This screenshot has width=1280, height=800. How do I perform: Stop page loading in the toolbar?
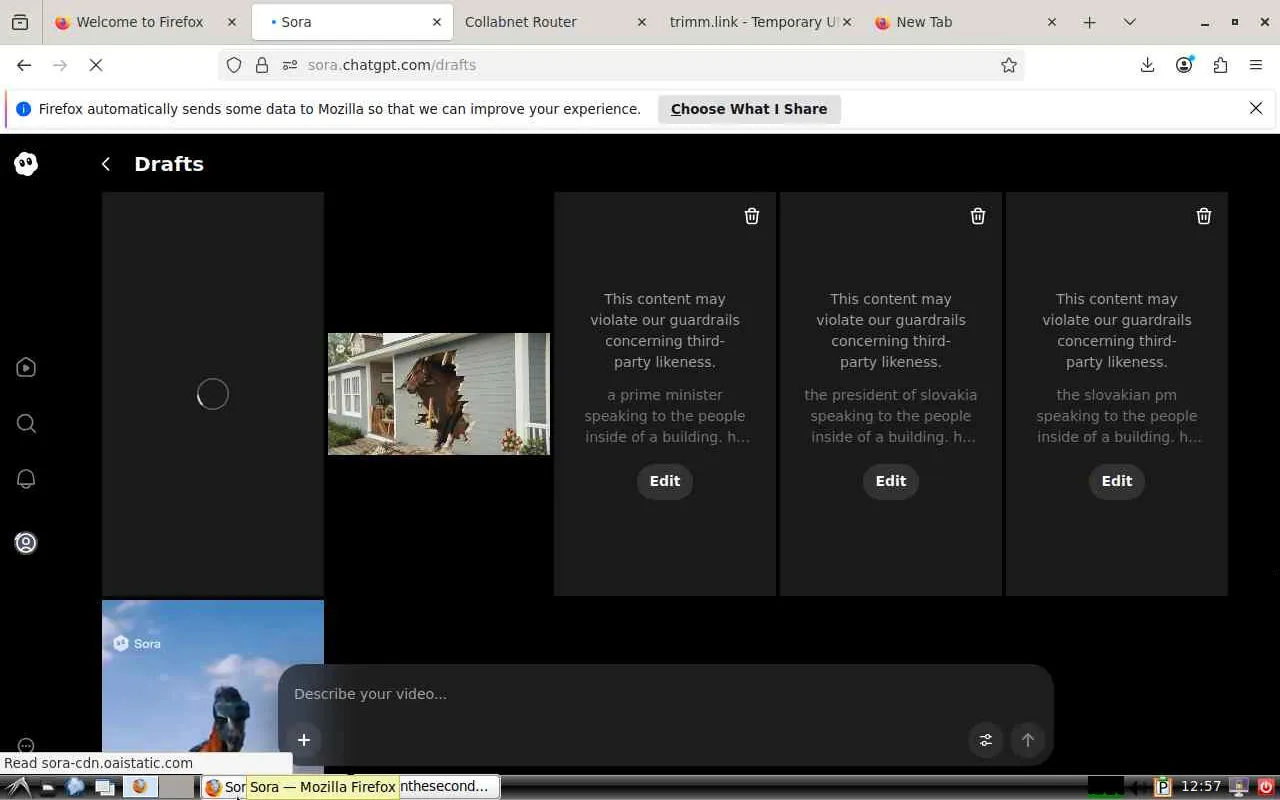pyautogui.click(x=96, y=65)
